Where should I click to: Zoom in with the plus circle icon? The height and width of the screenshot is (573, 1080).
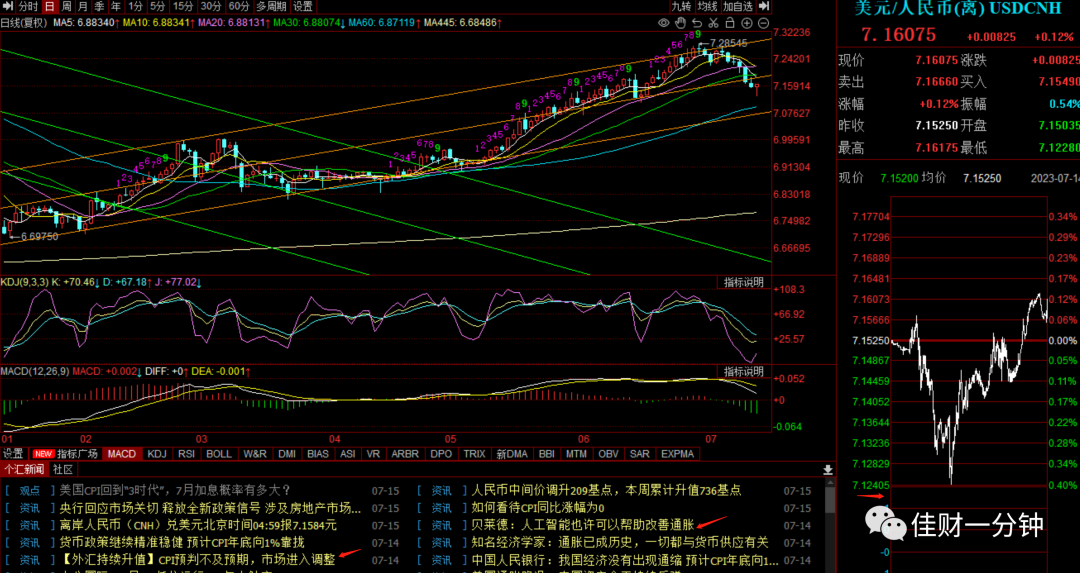click(747, 23)
